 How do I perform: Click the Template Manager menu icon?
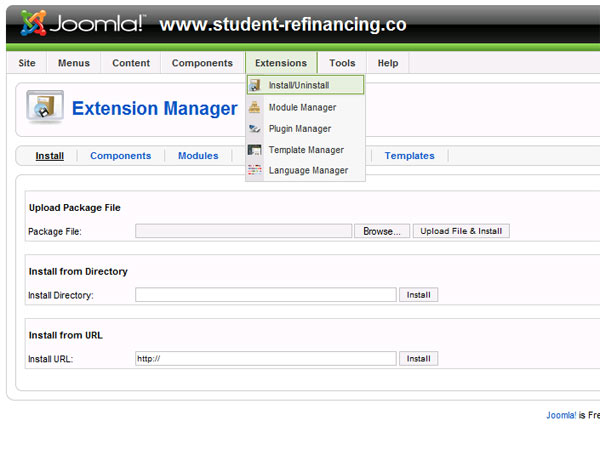[254, 150]
